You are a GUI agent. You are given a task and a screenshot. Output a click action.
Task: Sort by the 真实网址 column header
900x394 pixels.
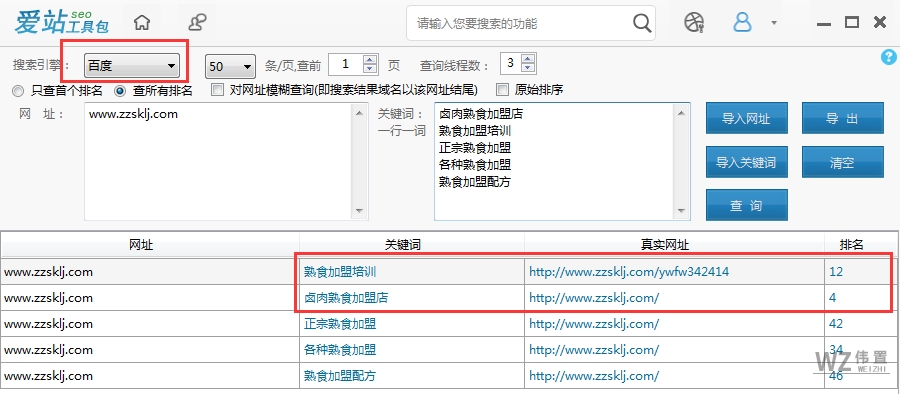(674, 245)
